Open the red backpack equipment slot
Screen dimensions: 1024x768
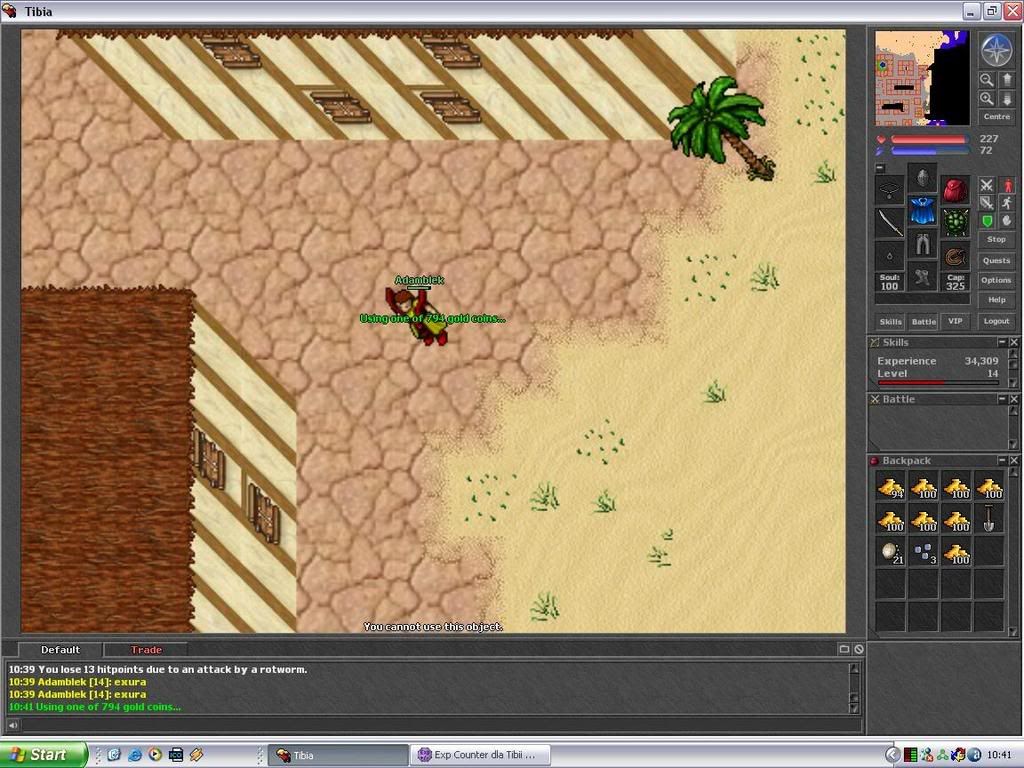[955, 191]
